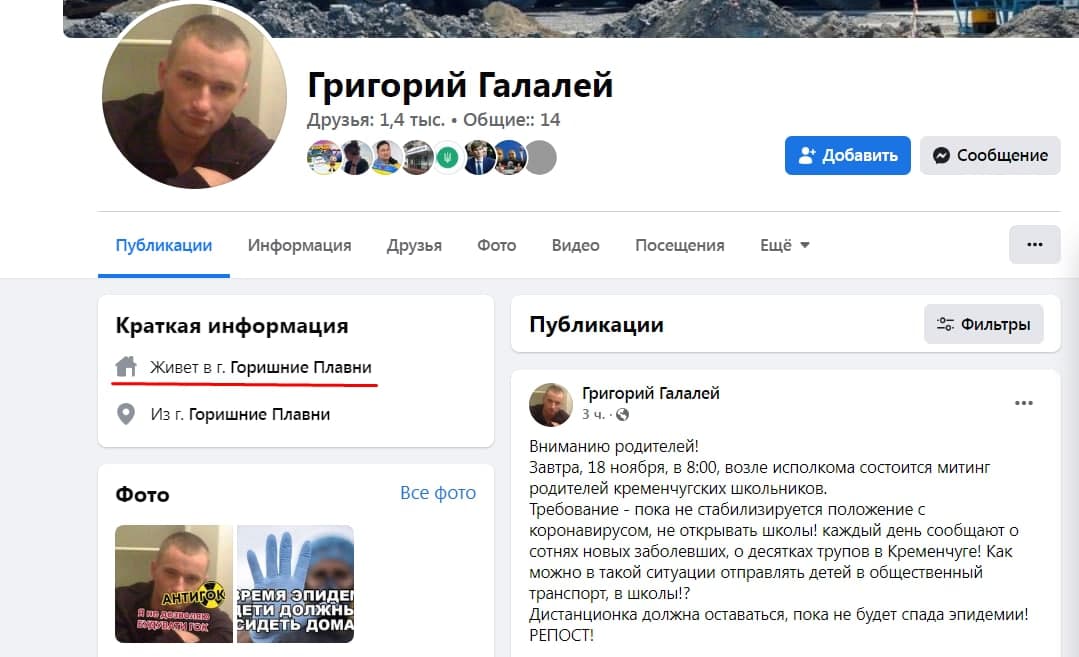Viewport: 1079px width, 657px height.
Task: Expand the Ещё dropdown tab
Action: tap(784, 245)
